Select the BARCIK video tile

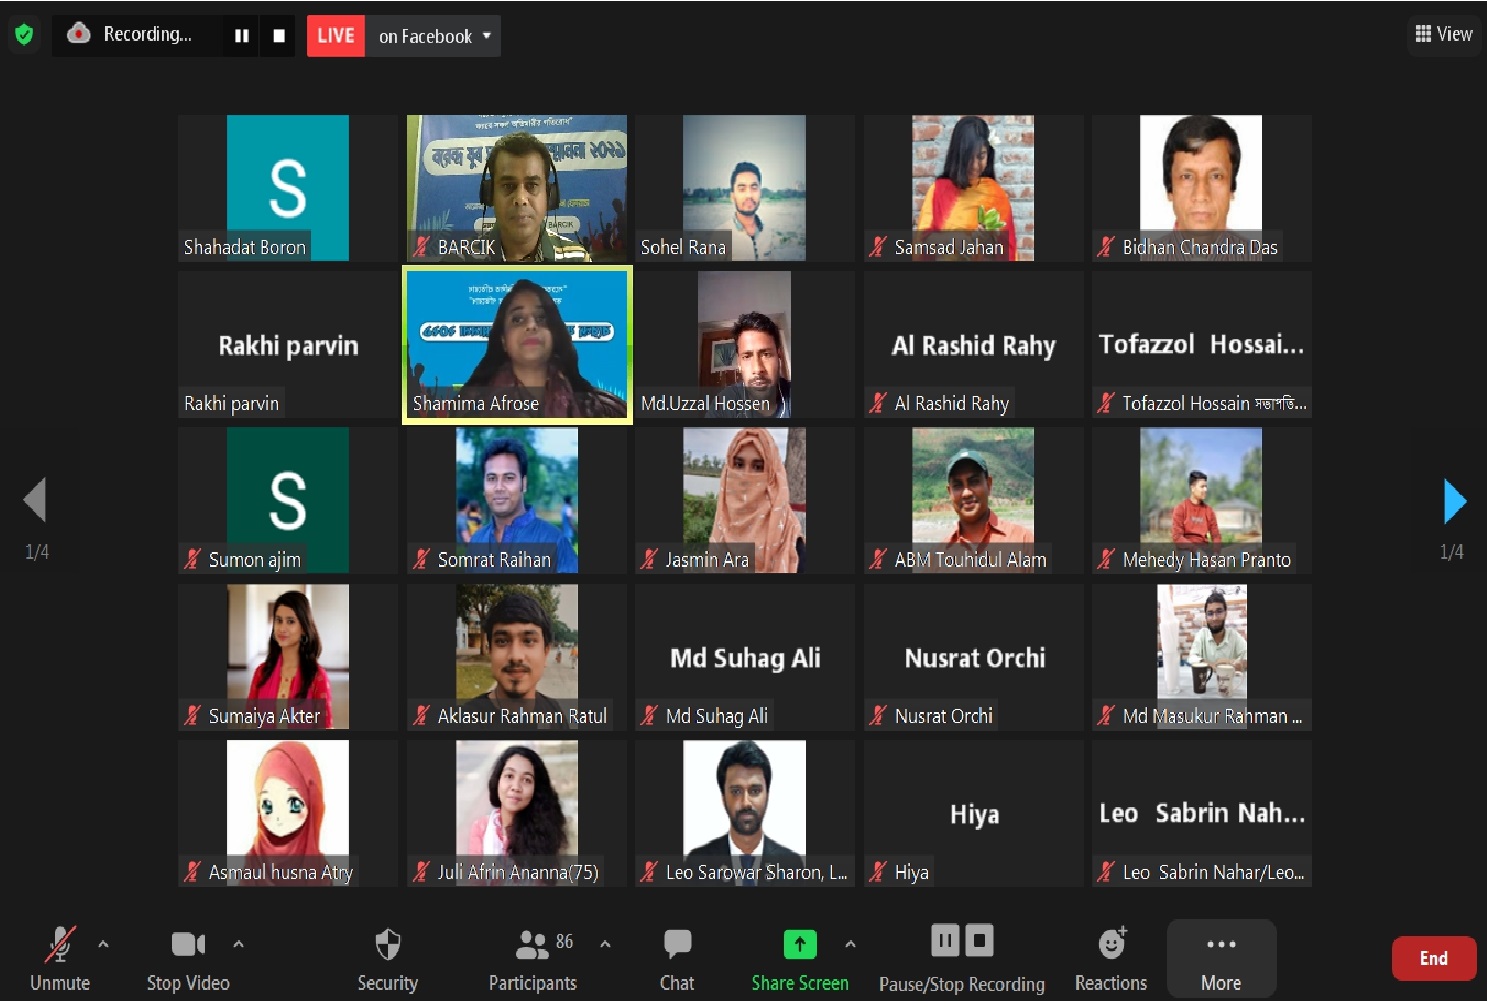tap(517, 188)
